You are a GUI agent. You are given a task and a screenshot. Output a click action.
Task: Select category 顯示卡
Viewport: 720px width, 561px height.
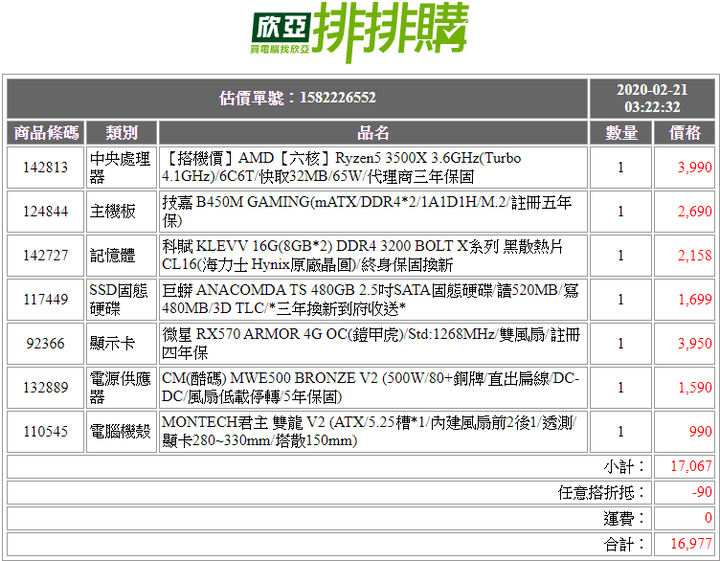pyautogui.click(x=112, y=343)
